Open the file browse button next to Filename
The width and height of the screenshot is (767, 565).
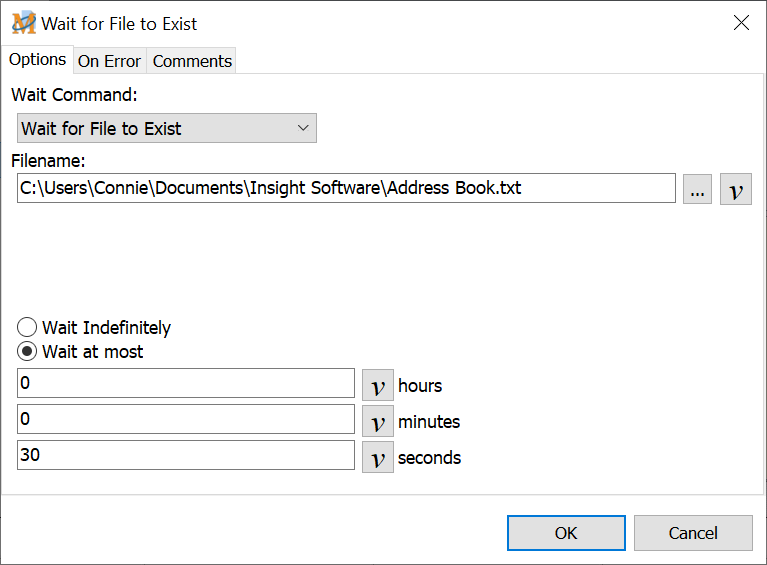pos(697,189)
